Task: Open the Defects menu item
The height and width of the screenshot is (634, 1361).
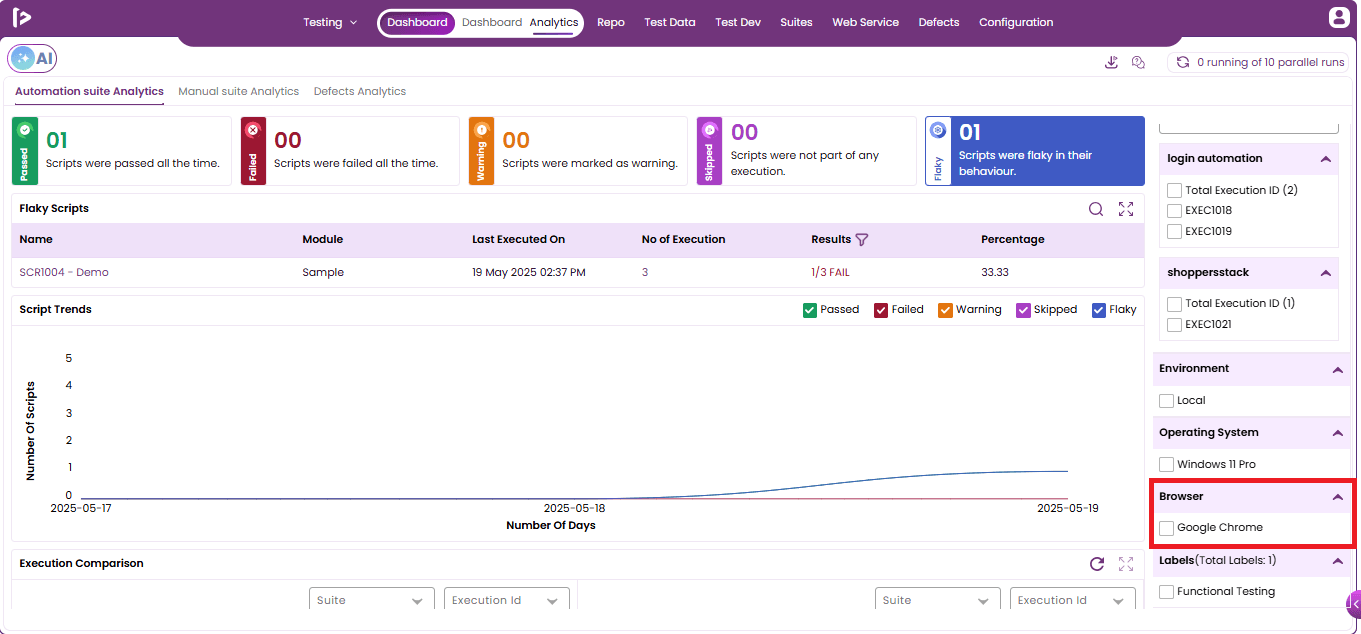Action: (x=939, y=22)
